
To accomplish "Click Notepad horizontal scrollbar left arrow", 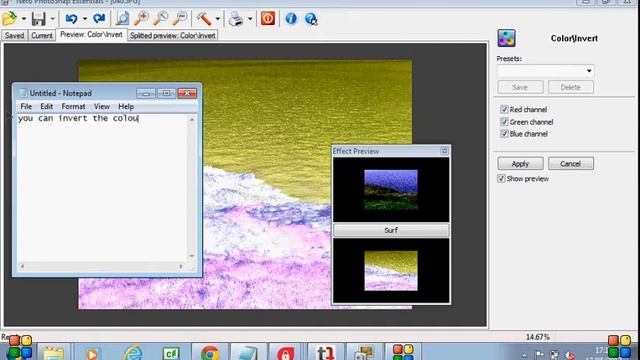I will [22, 266].
